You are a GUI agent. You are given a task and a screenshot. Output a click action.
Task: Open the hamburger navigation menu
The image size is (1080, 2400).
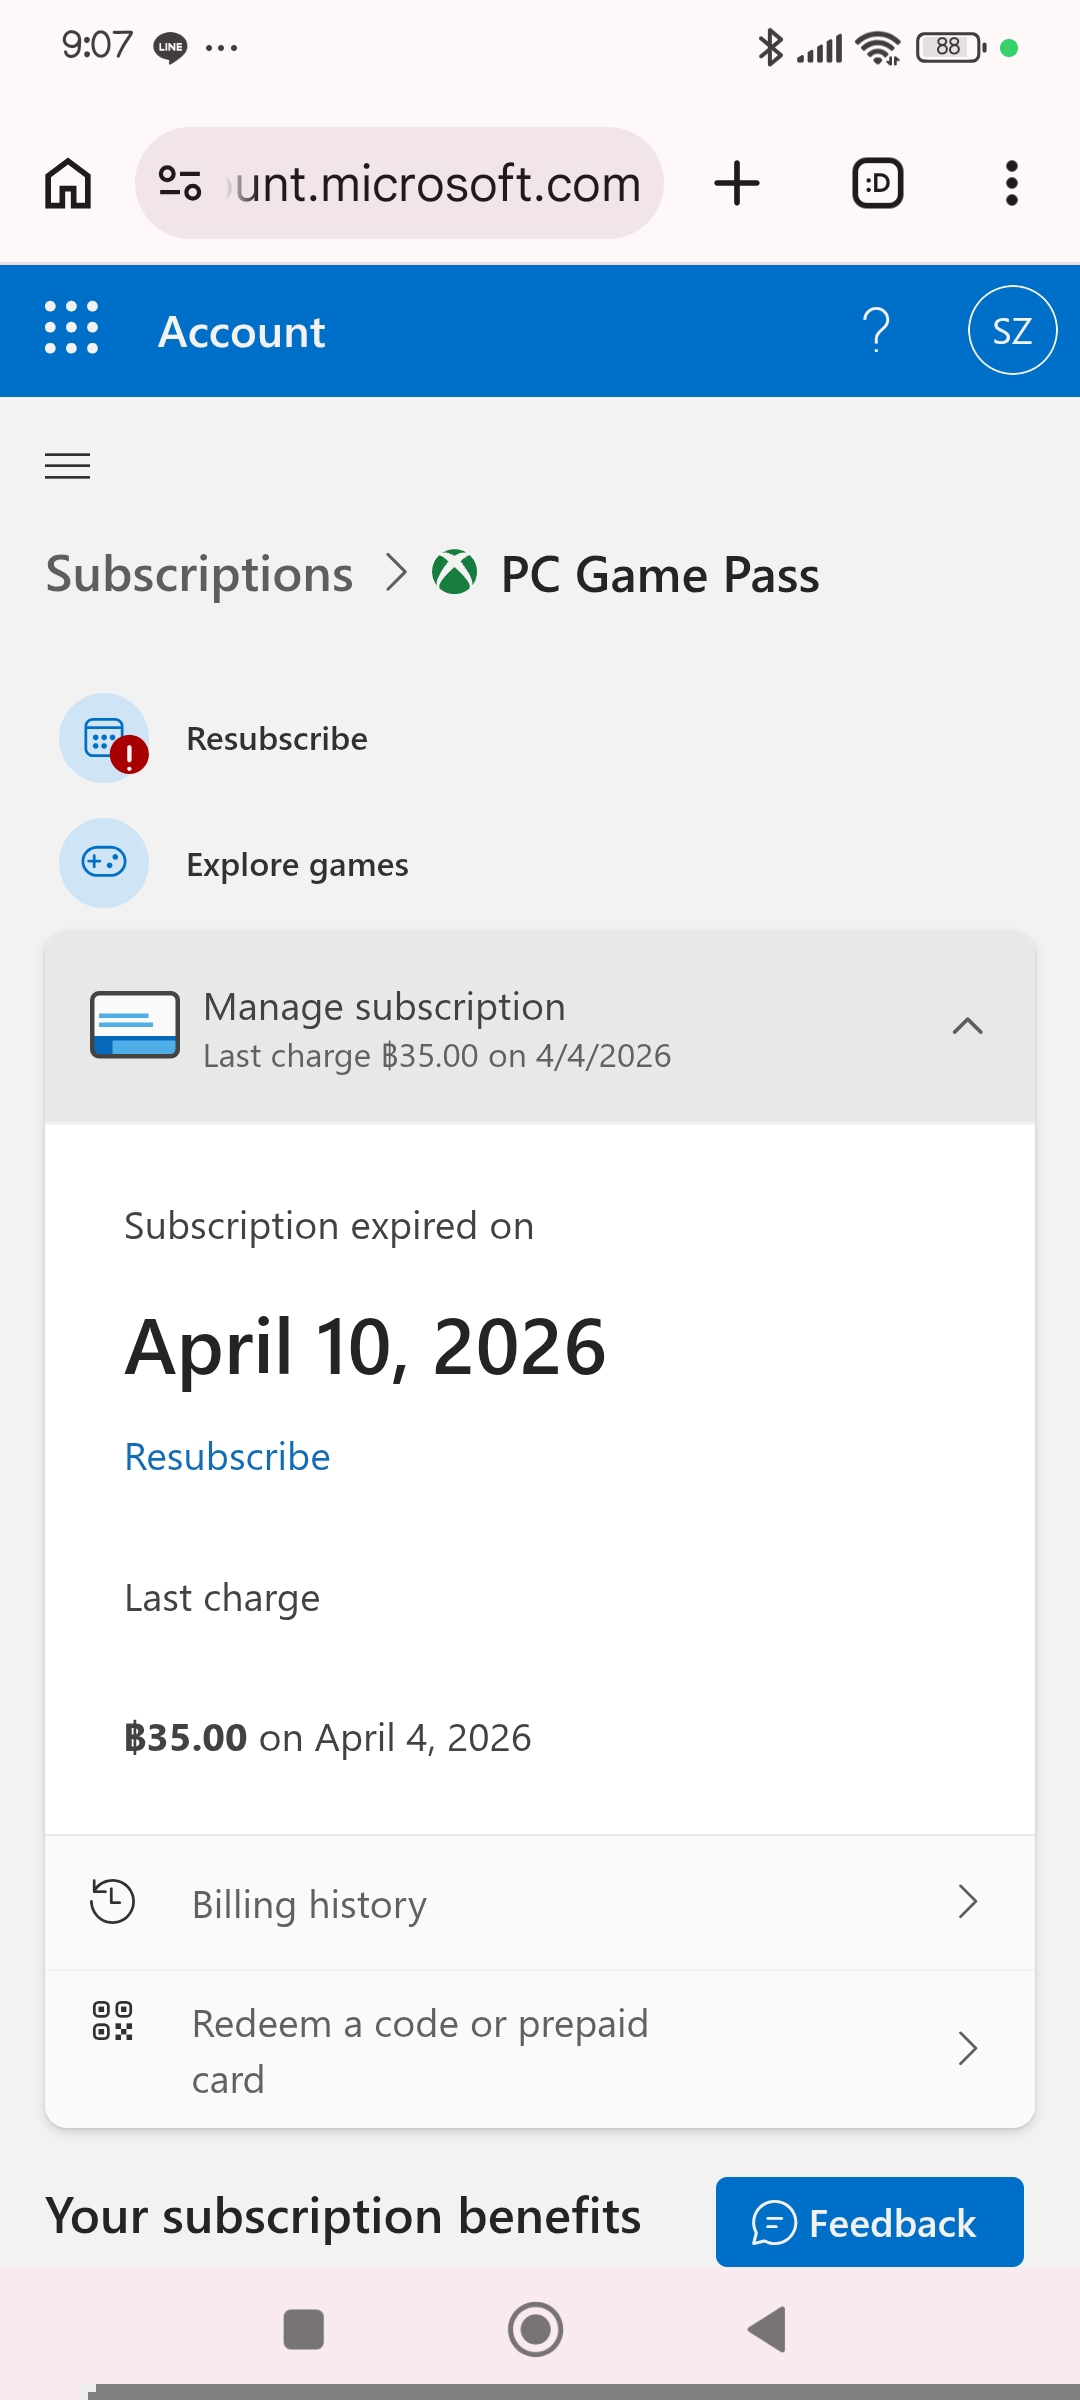tap(67, 466)
